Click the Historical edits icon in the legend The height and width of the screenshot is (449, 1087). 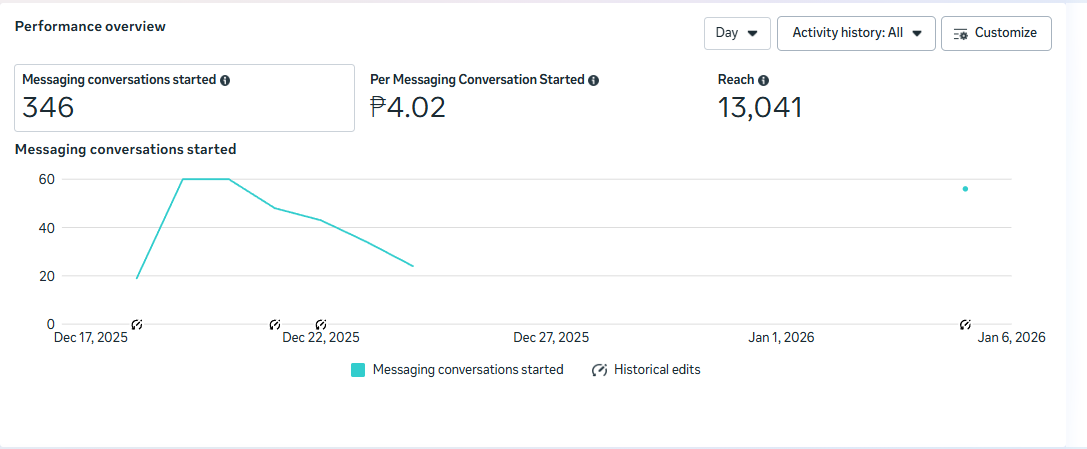coord(600,370)
